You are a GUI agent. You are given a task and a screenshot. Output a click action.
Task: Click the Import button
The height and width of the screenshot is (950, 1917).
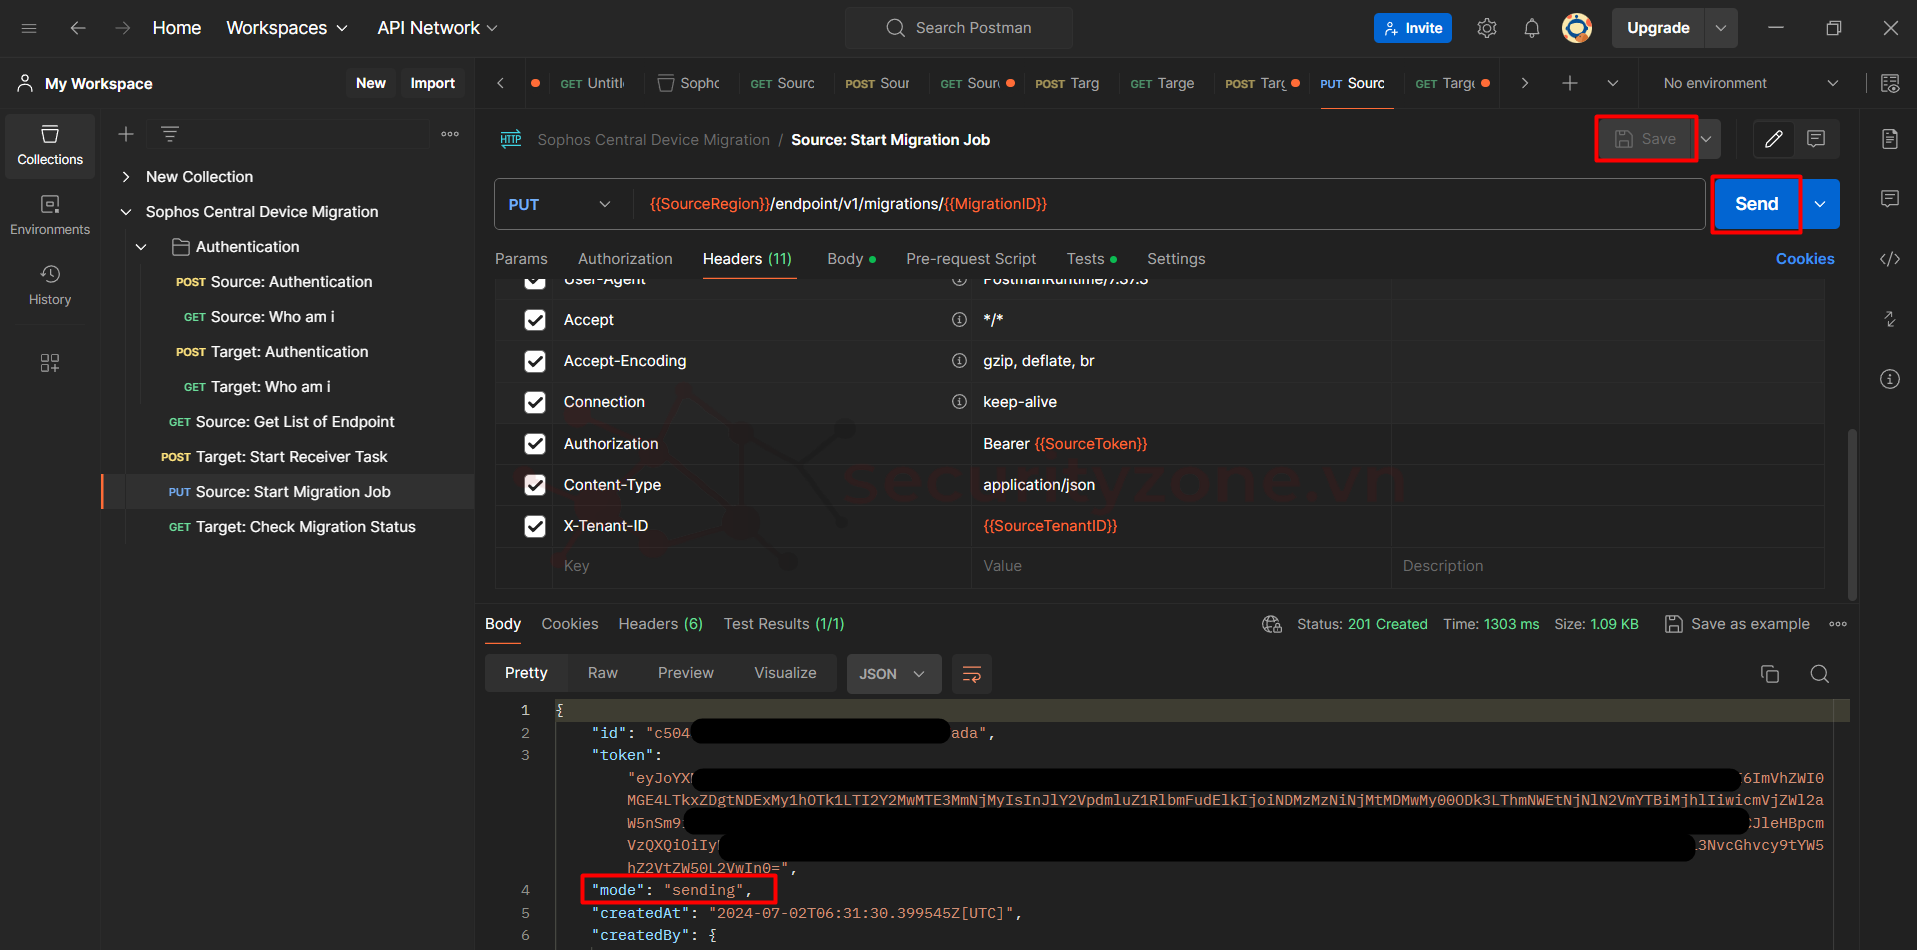pyautogui.click(x=432, y=83)
